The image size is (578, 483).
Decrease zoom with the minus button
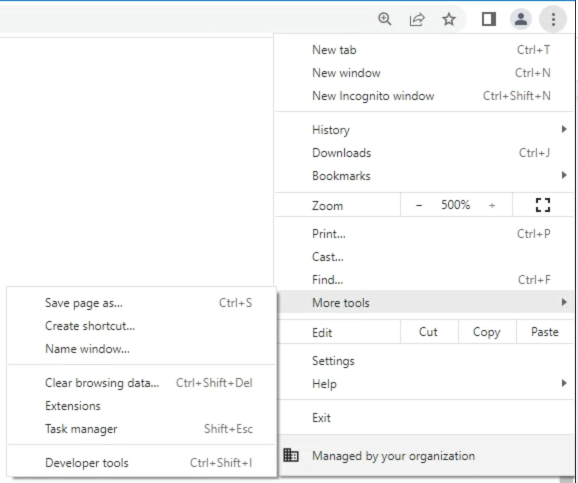click(419, 205)
